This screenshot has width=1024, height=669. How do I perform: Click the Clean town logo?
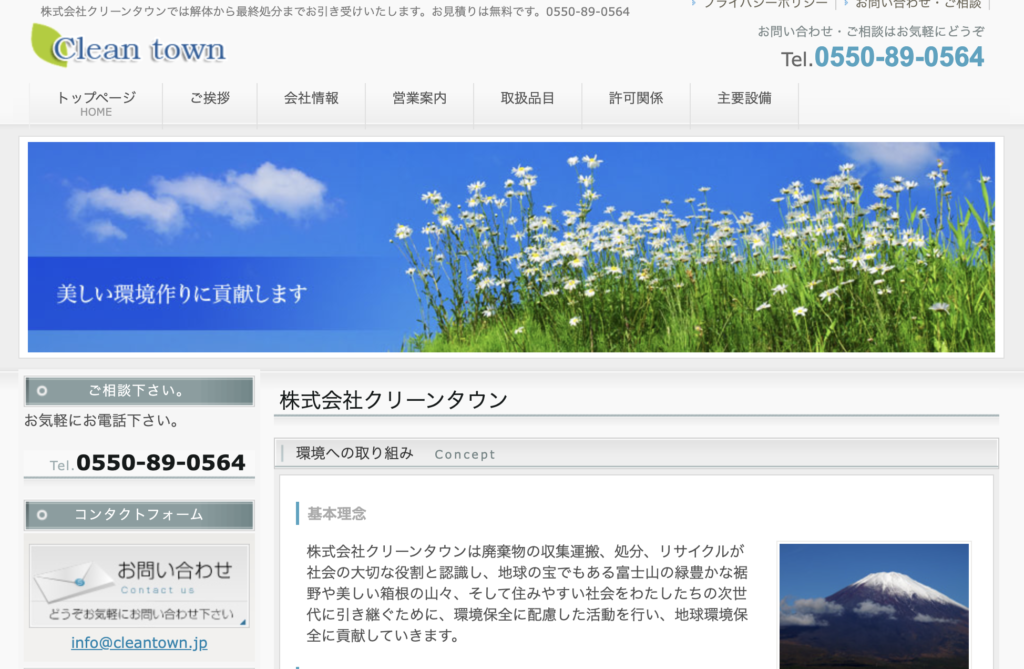[129, 46]
